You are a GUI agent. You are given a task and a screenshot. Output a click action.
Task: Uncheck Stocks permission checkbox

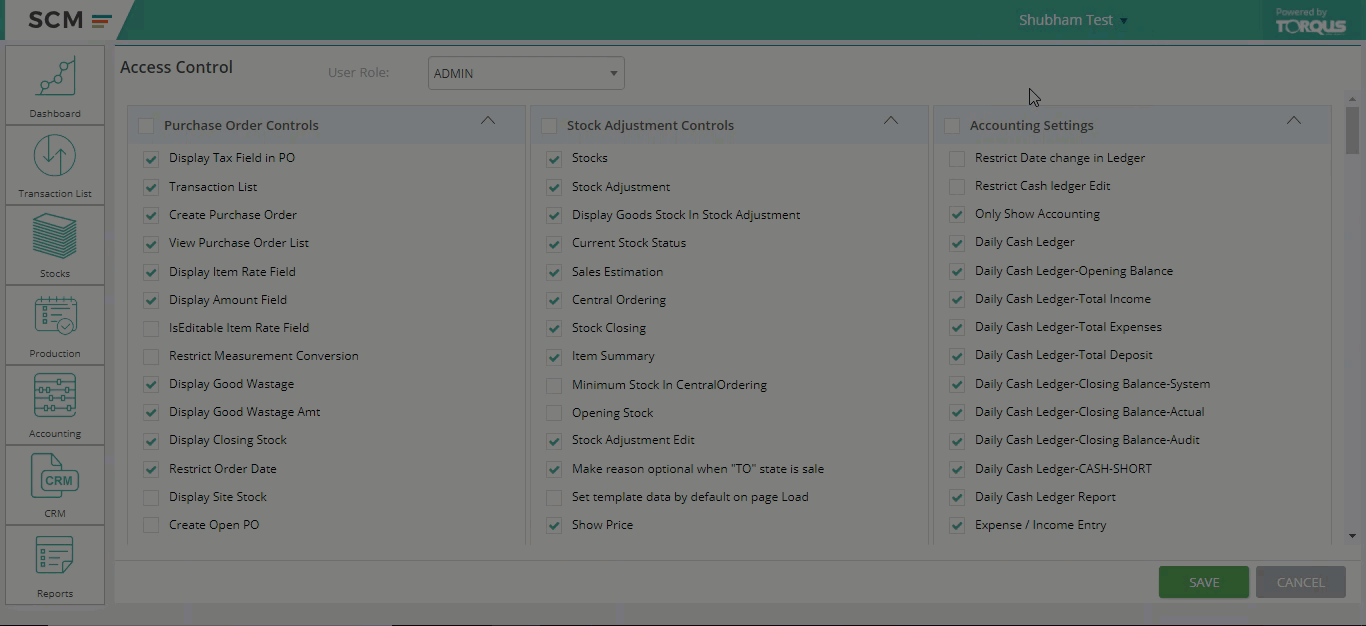coord(554,159)
